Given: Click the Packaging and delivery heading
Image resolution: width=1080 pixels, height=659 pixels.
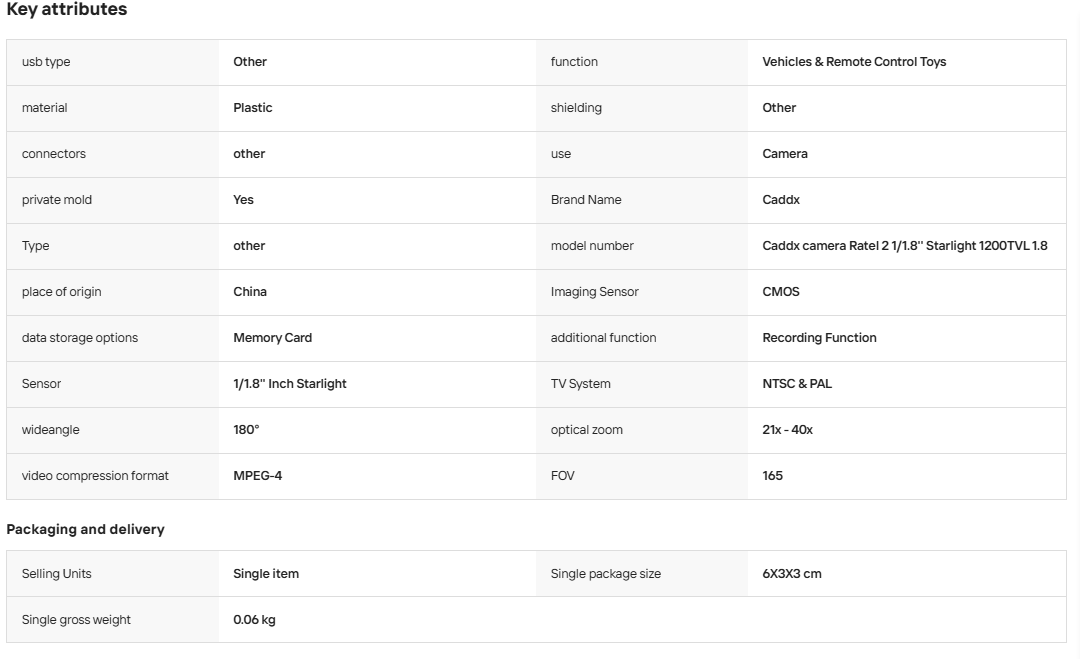Looking at the screenshot, I should pos(85,530).
